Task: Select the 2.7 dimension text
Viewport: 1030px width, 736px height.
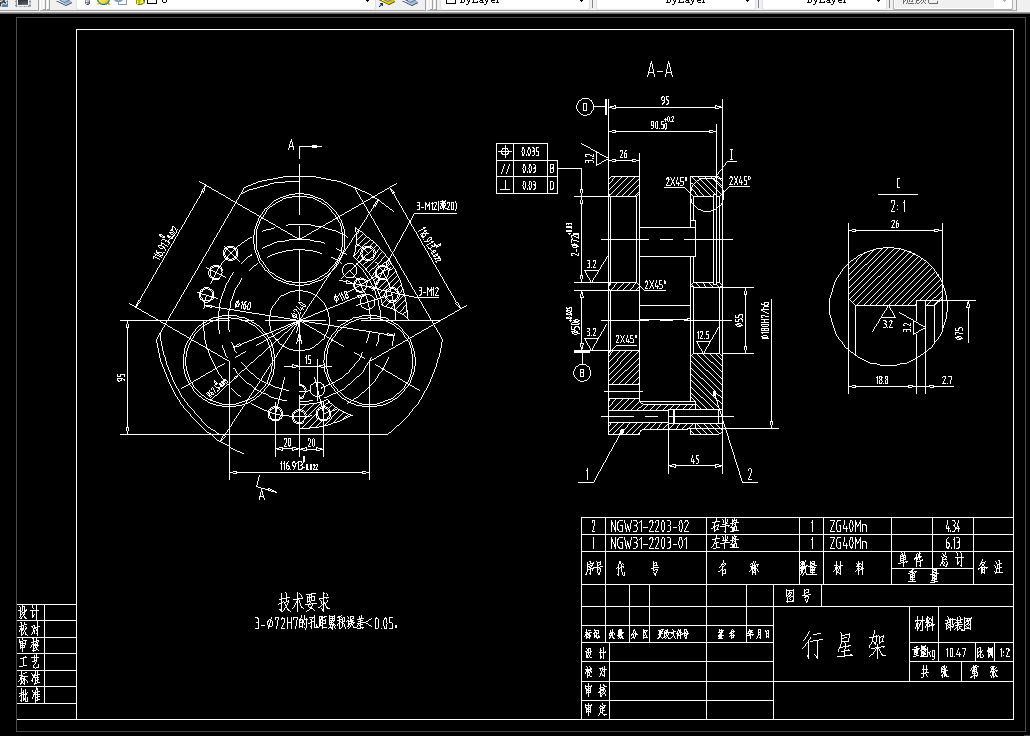Action: tap(947, 380)
